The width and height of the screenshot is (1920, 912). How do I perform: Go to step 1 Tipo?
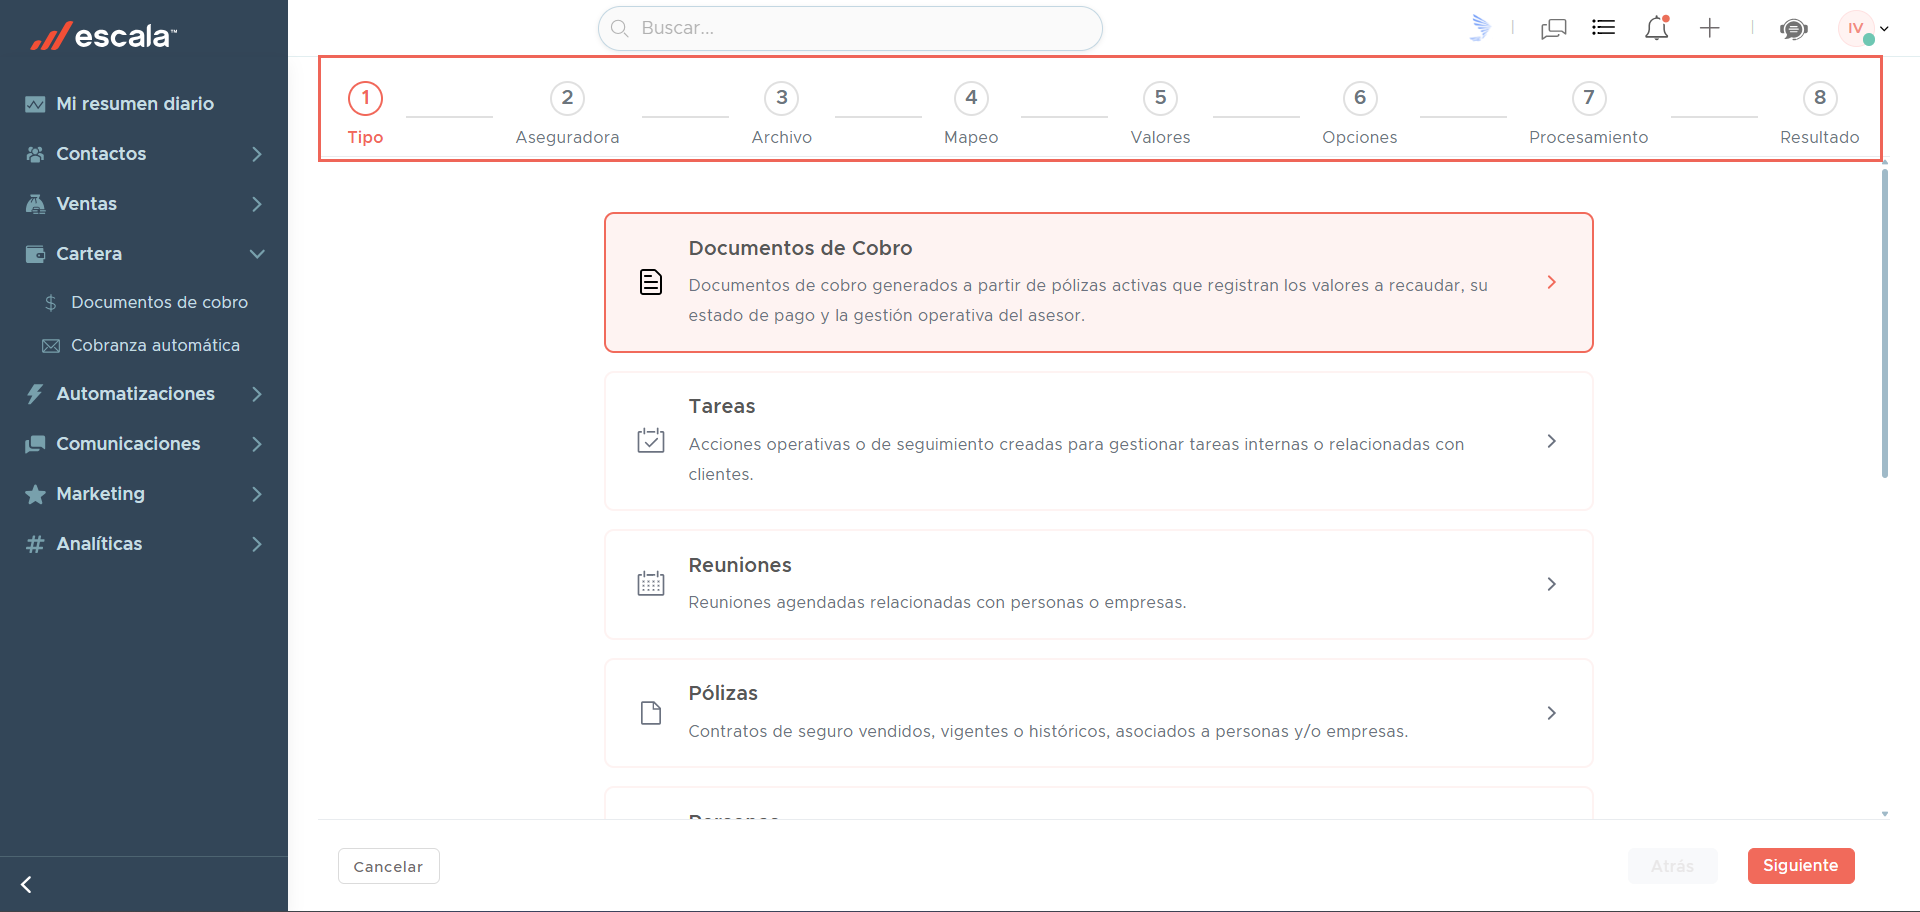click(365, 113)
